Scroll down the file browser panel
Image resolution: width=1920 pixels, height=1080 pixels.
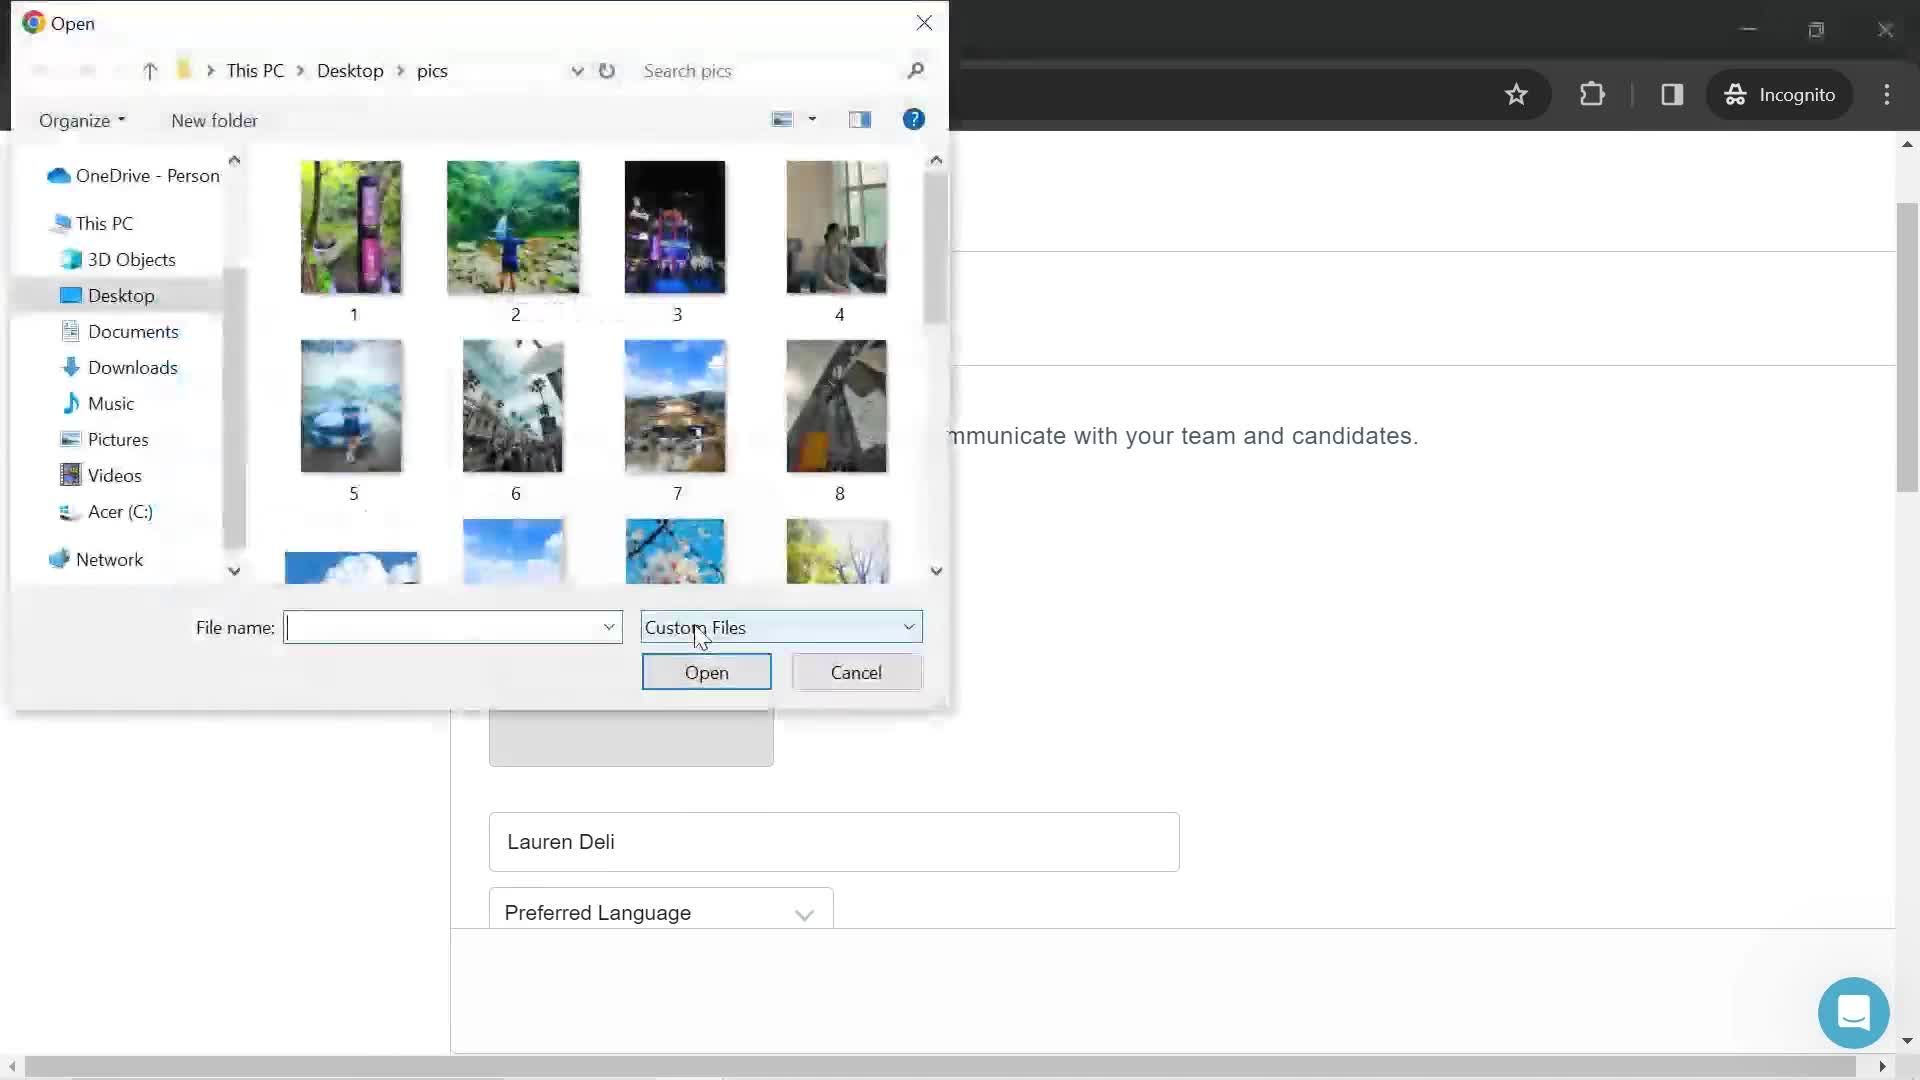(938, 570)
